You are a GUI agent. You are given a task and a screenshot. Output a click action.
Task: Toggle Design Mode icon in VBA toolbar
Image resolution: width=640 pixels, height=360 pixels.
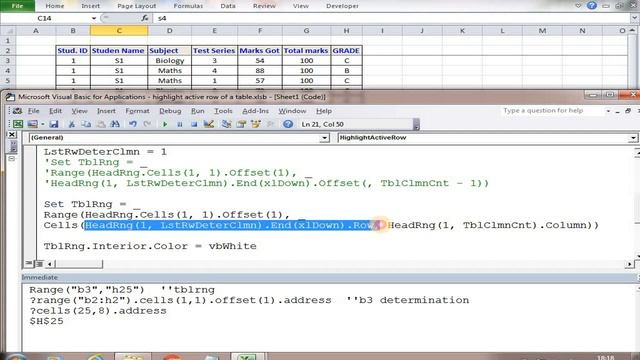209,124
